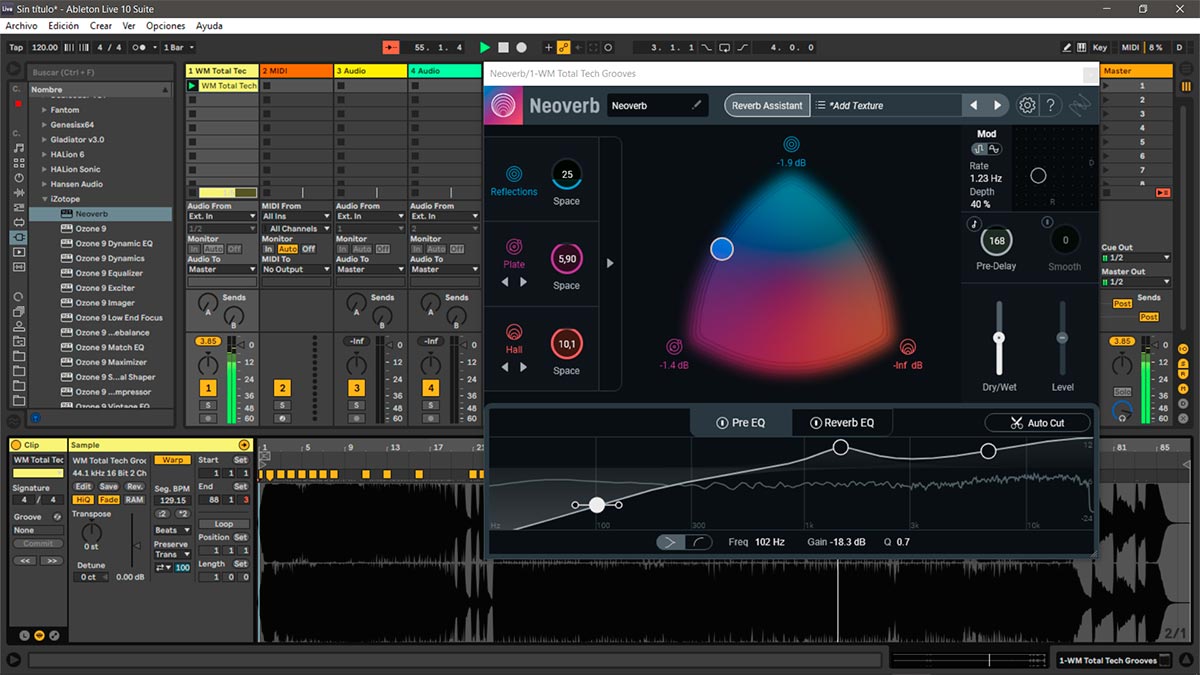Screen dimensions: 1200x675
Task: Select the Plate reverb engine icon
Action: [x=514, y=247]
